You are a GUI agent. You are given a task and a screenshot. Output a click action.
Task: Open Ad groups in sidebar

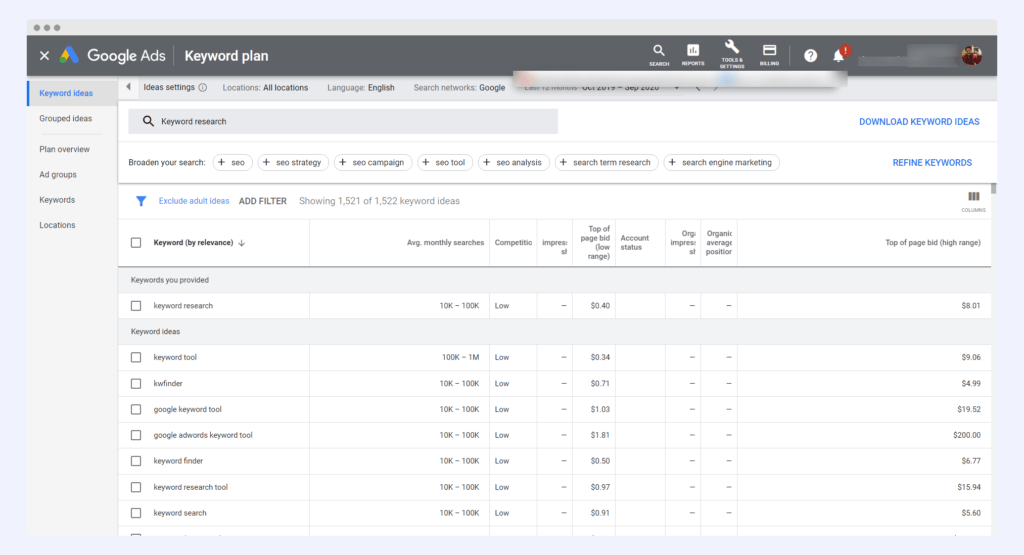pos(57,175)
